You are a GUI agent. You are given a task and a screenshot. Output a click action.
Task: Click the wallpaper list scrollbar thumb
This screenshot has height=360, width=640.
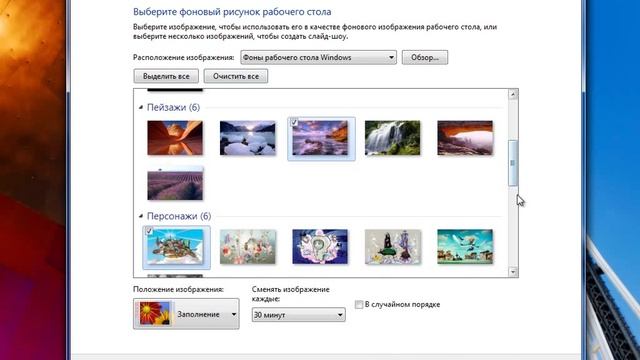(x=513, y=163)
